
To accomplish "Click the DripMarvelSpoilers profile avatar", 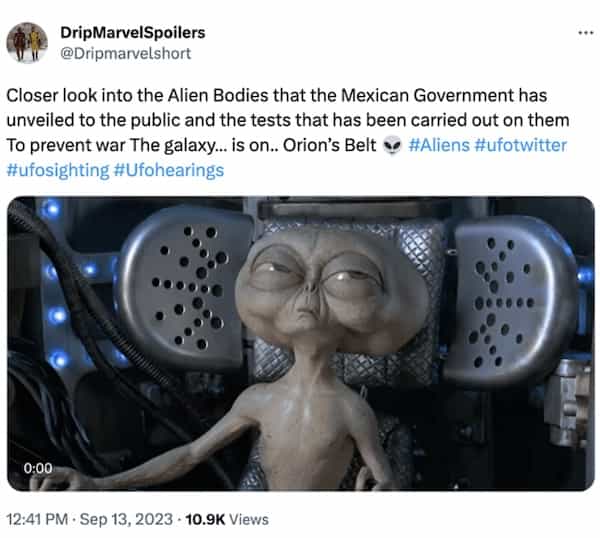I will point(27,42).
